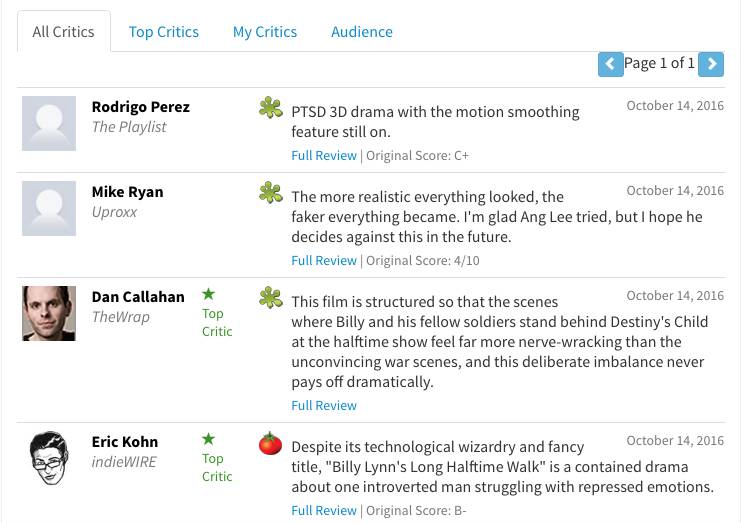
Task: Click the next page arrow button
Action: click(x=711, y=64)
